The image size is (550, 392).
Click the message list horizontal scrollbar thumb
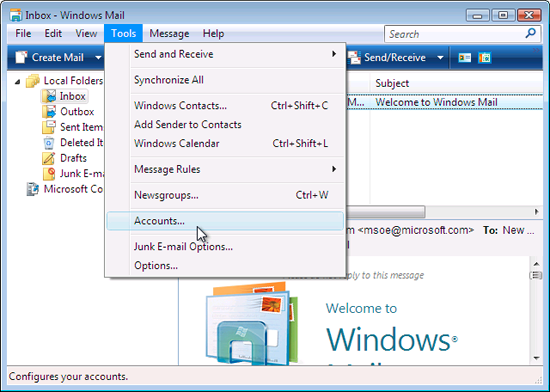click(385, 212)
